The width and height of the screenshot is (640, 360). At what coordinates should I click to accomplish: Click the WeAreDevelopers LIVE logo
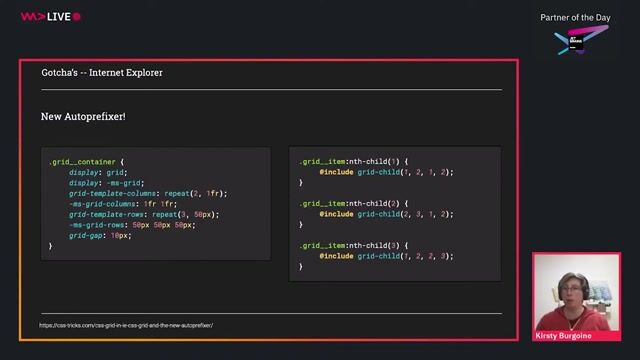50,17
